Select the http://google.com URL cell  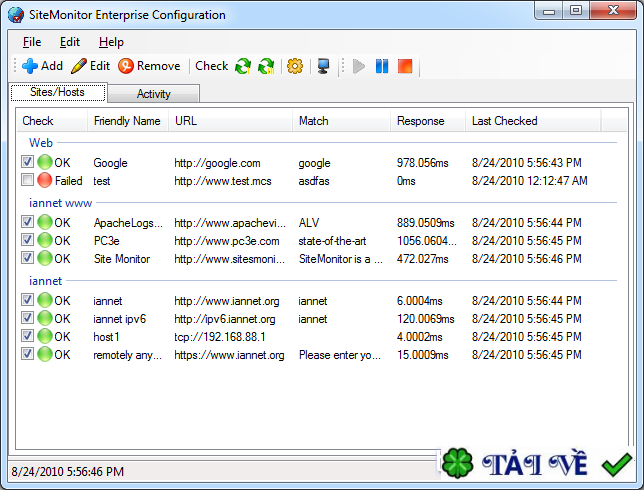tap(217, 163)
